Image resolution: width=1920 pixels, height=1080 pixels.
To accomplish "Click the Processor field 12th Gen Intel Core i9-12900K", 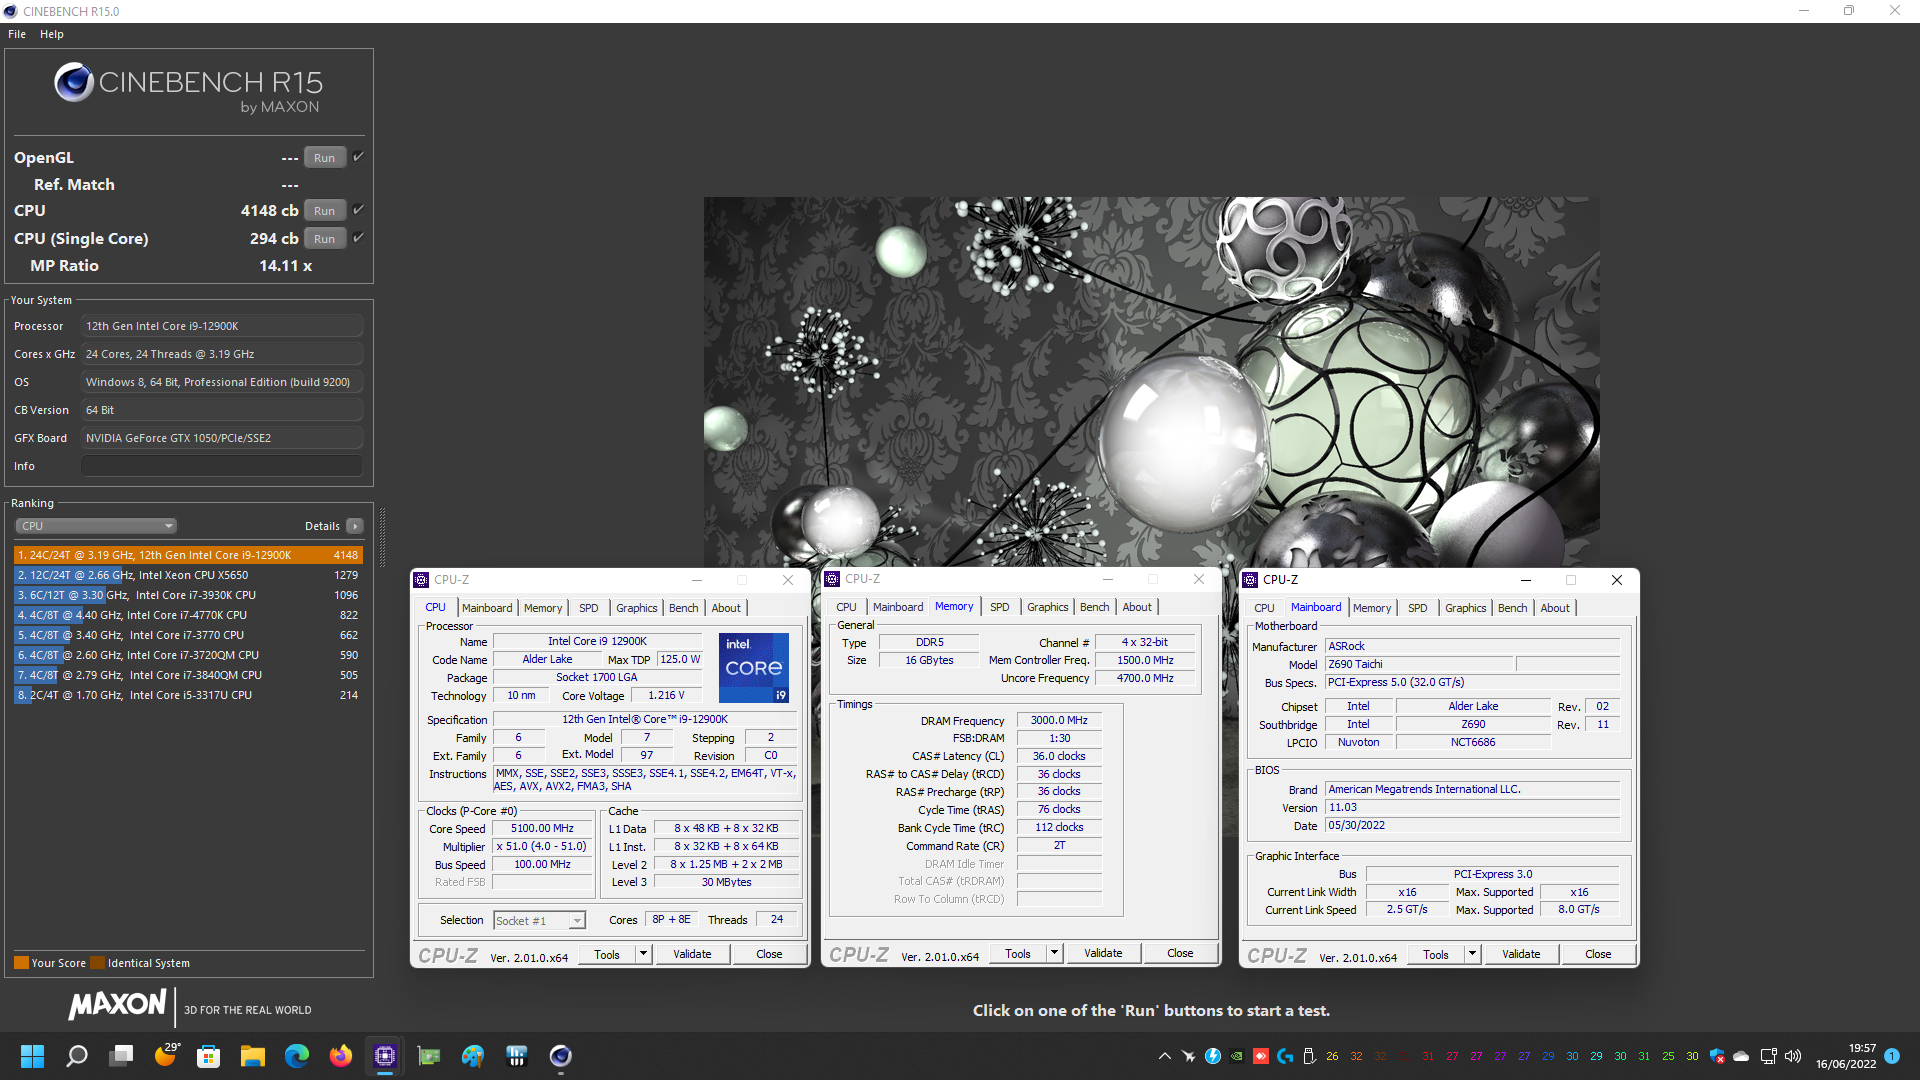I will tap(222, 326).
